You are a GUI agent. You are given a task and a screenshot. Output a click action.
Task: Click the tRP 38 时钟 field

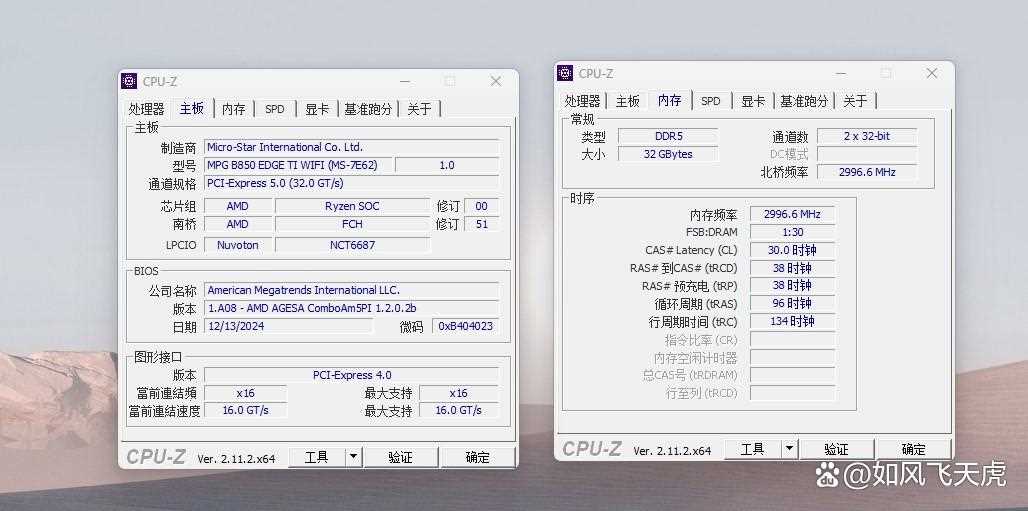[x=793, y=285]
